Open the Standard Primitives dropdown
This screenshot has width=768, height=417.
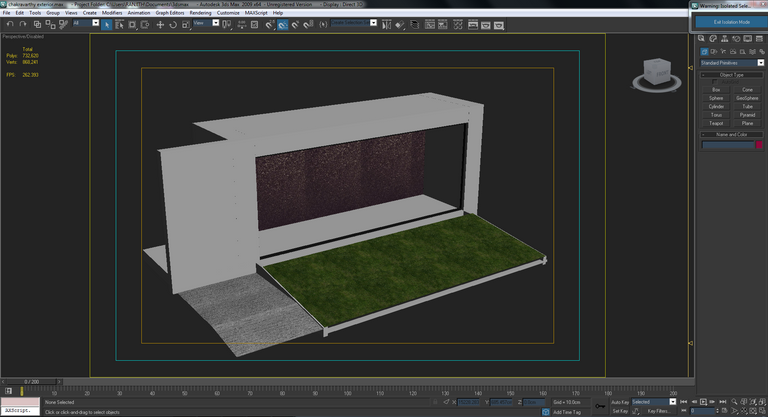coord(731,62)
